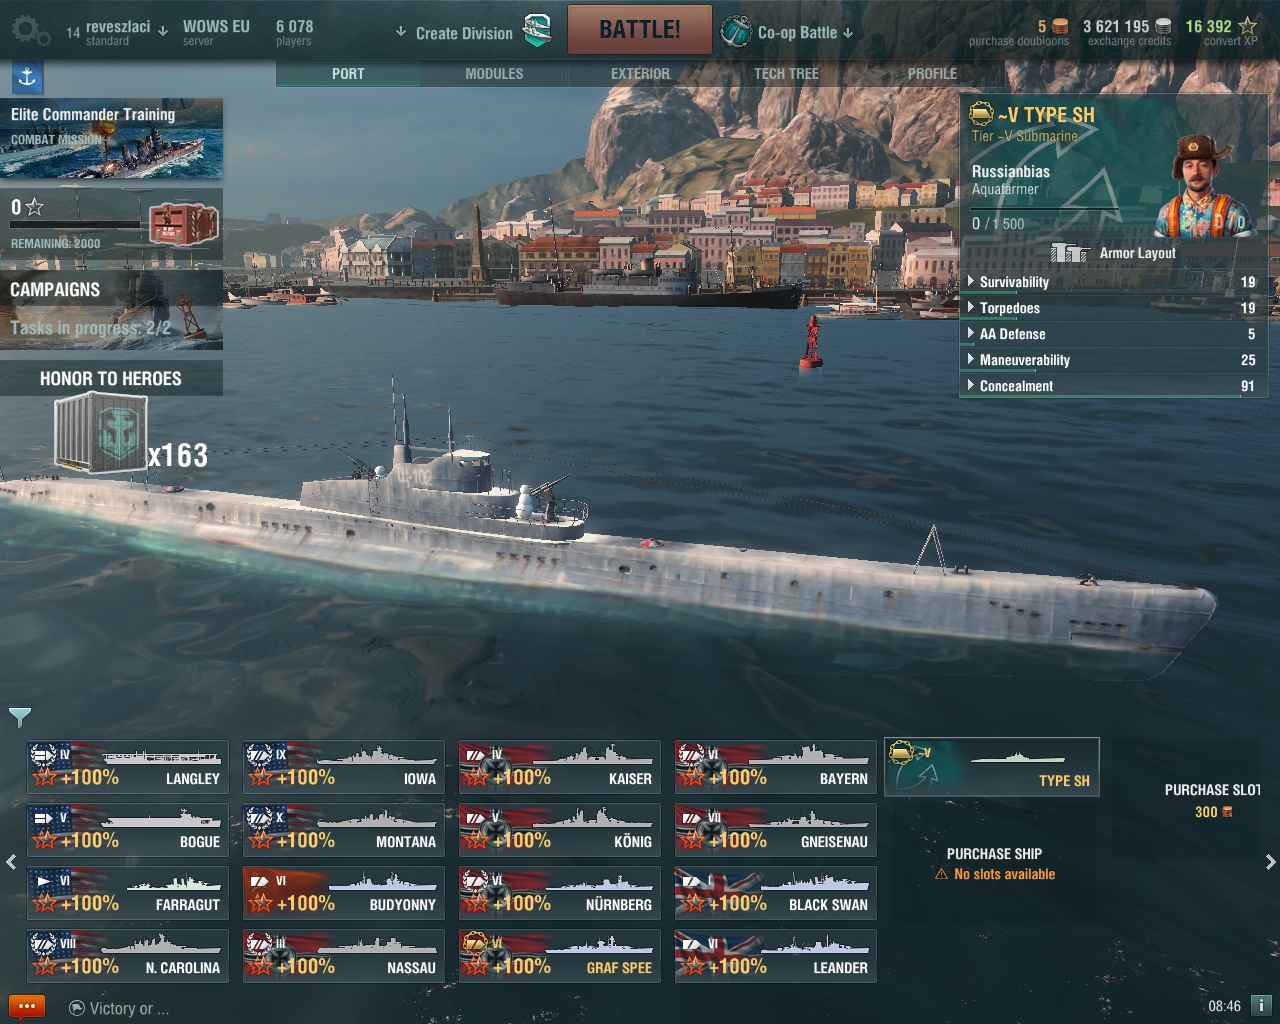Open the settings gear icon

point(30,31)
